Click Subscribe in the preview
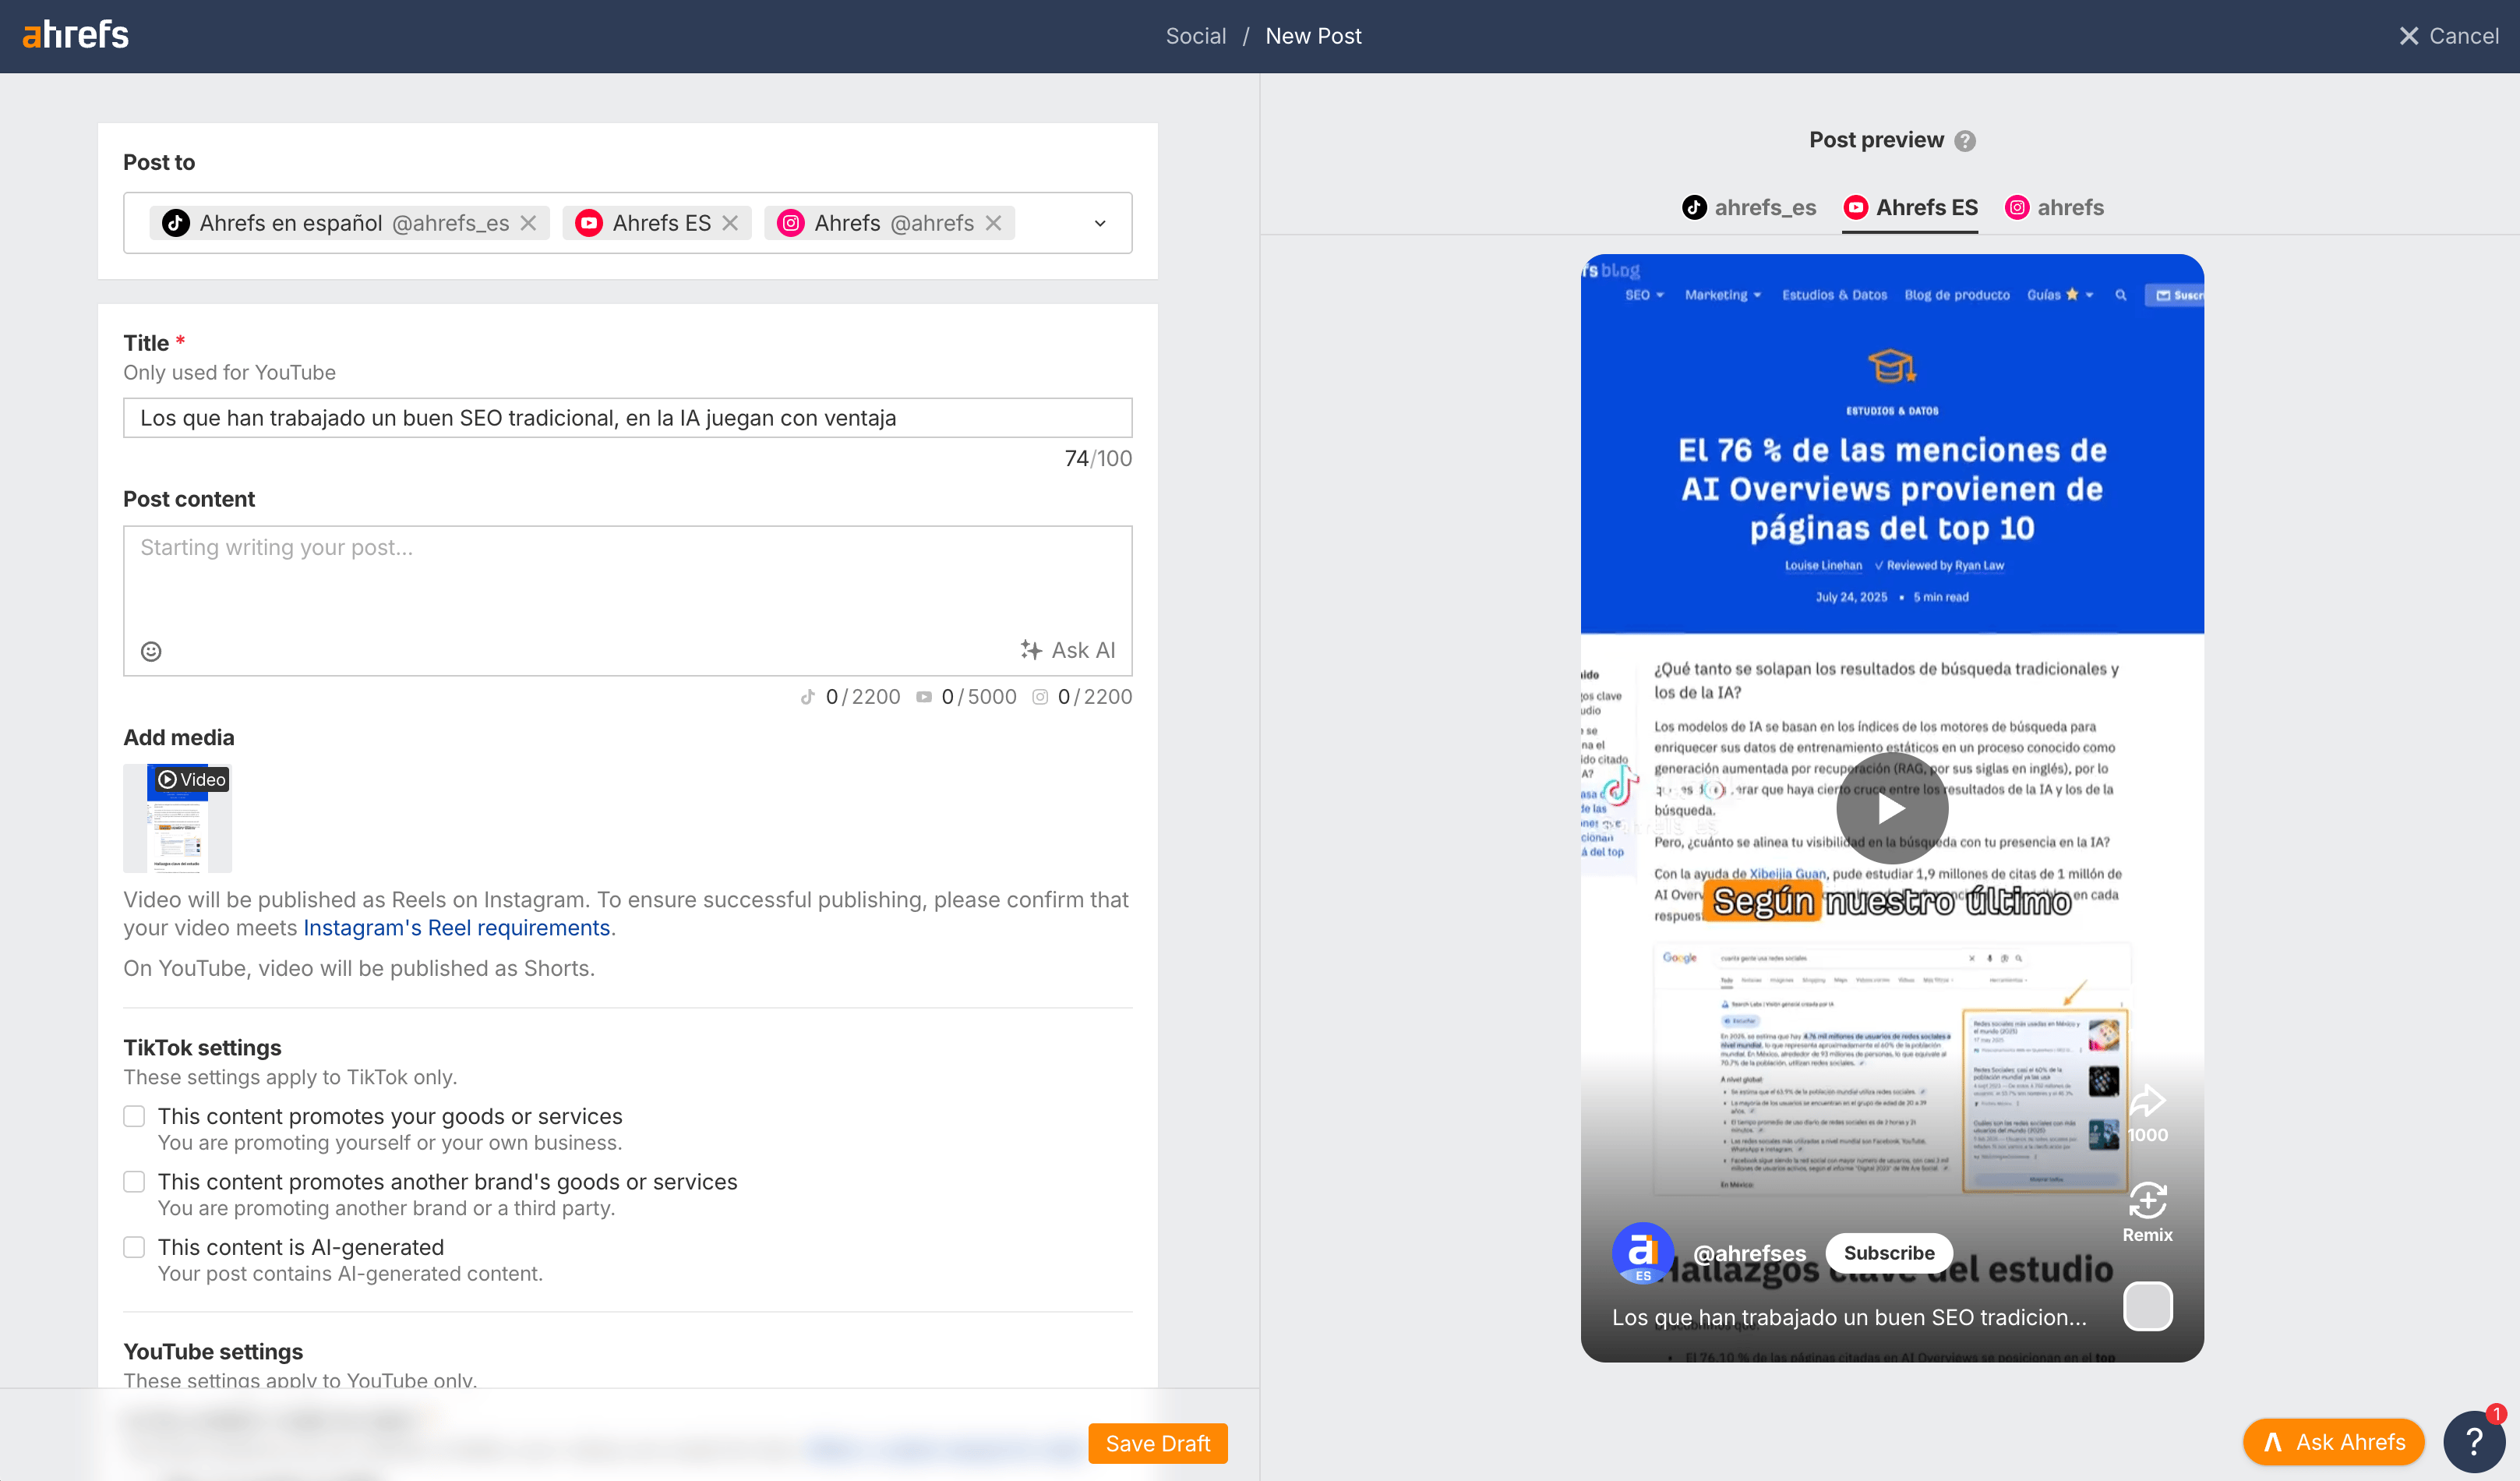 [x=1889, y=1253]
